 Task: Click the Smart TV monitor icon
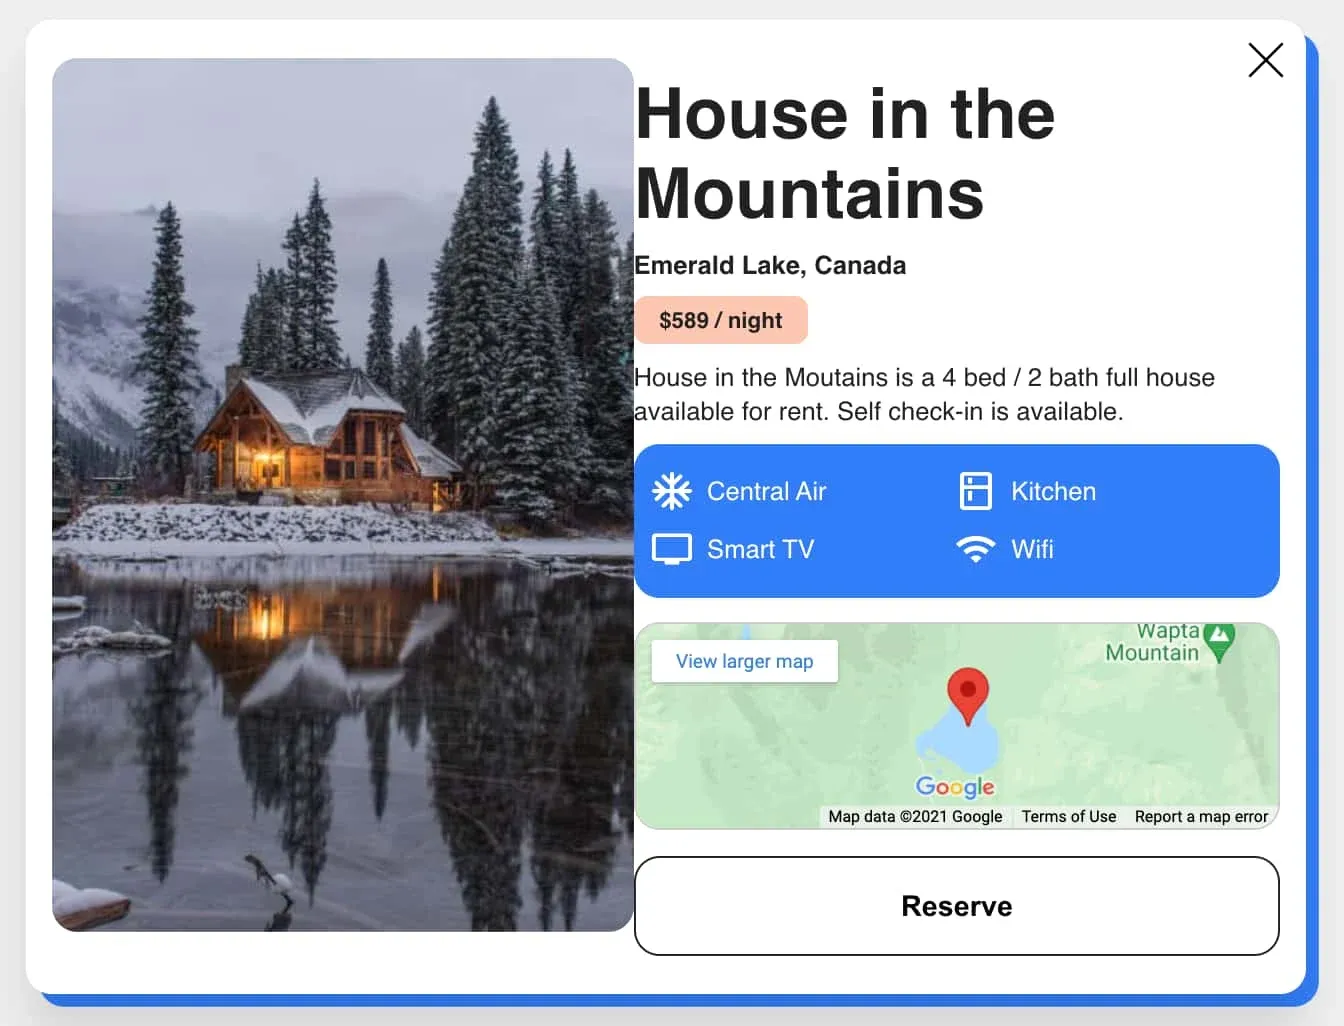pyautogui.click(x=672, y=549)
